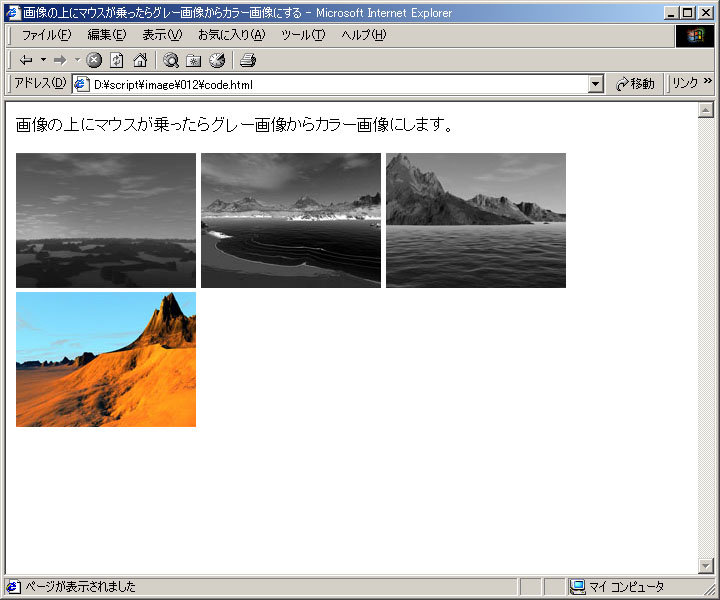Open the ツール(T) menu
Image resolution: width=720 pixels, height=600 pixels.
tap(303, 35)
